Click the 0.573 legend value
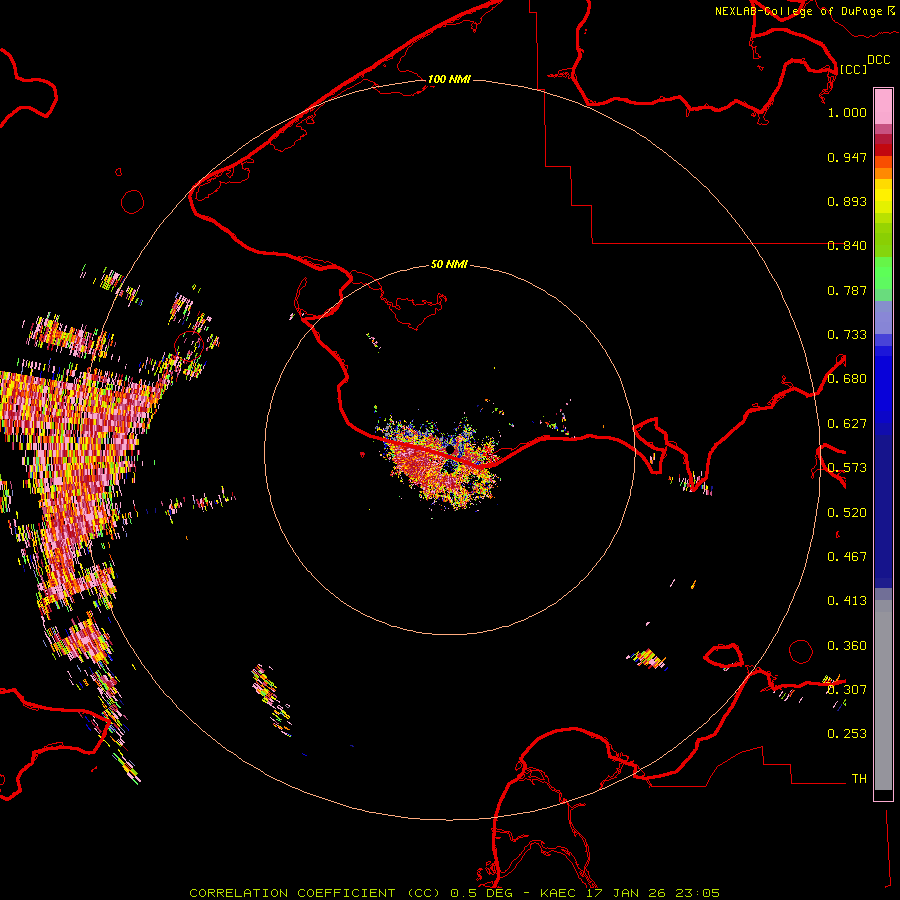Image resolution: width=900 pixels, height=900 pixels. point(847,468)
